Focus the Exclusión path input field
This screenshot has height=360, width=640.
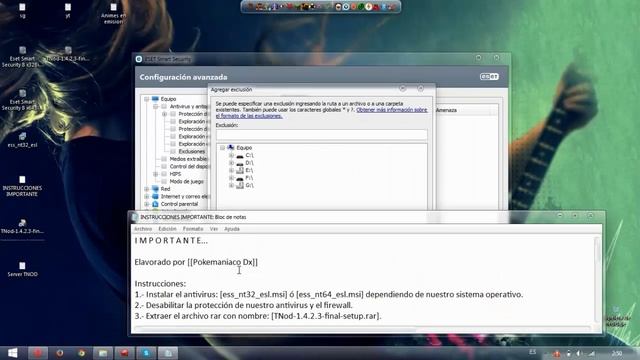(x=322, y=135)
